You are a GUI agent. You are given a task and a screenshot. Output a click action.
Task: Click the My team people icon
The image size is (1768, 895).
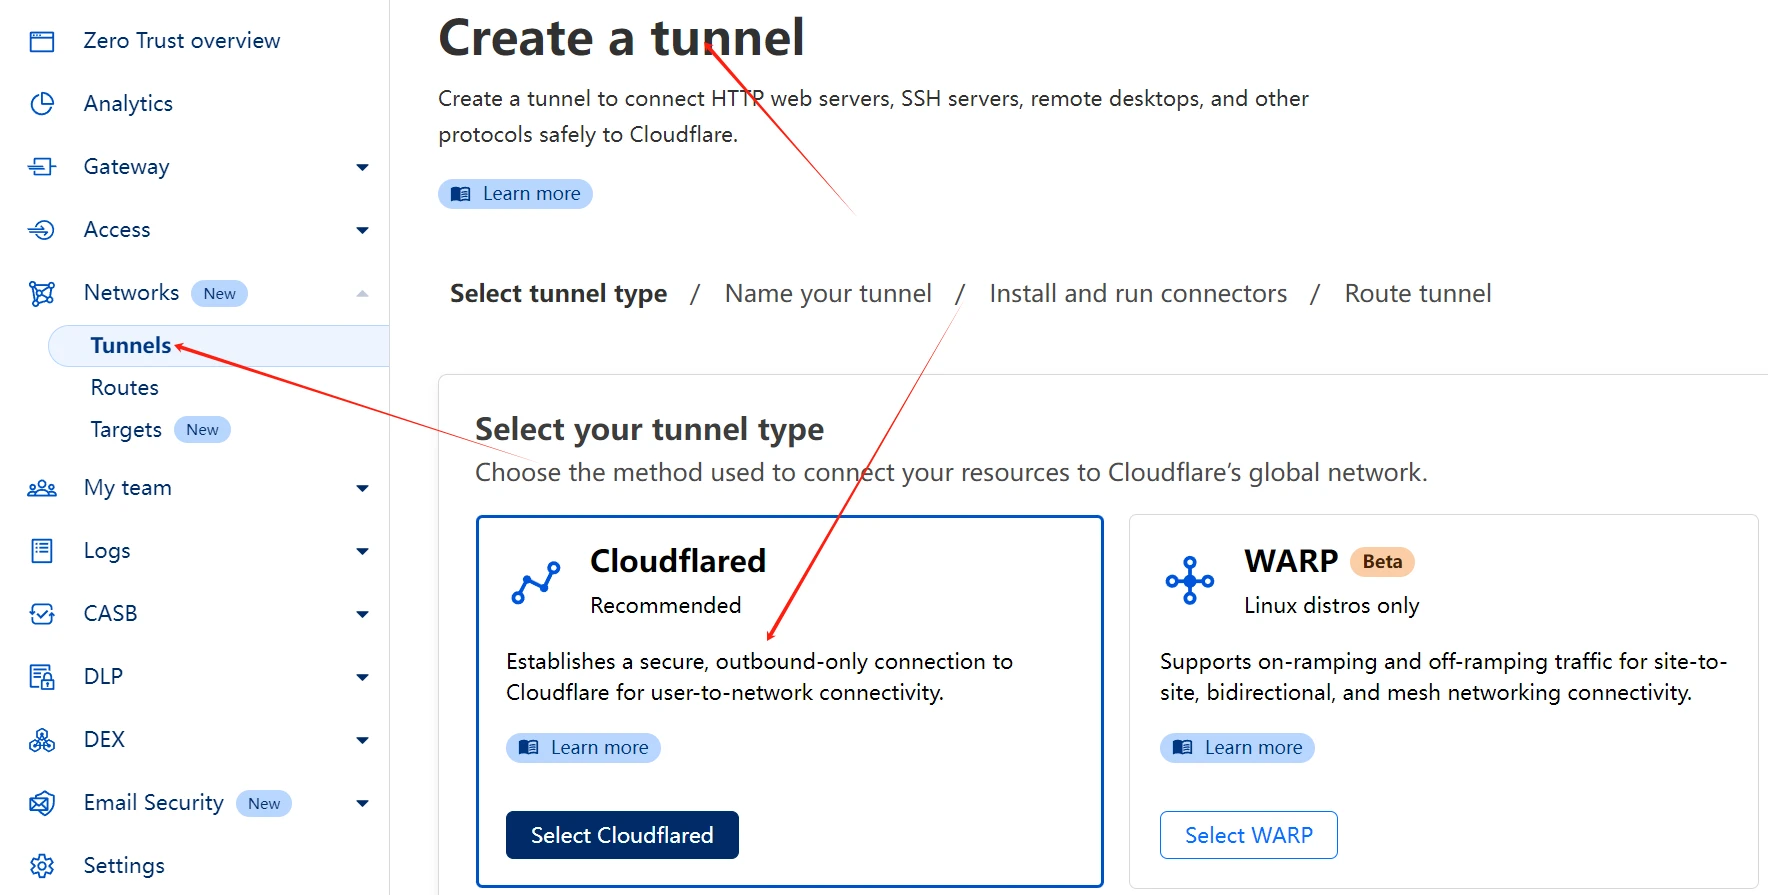tap(42, 488)
